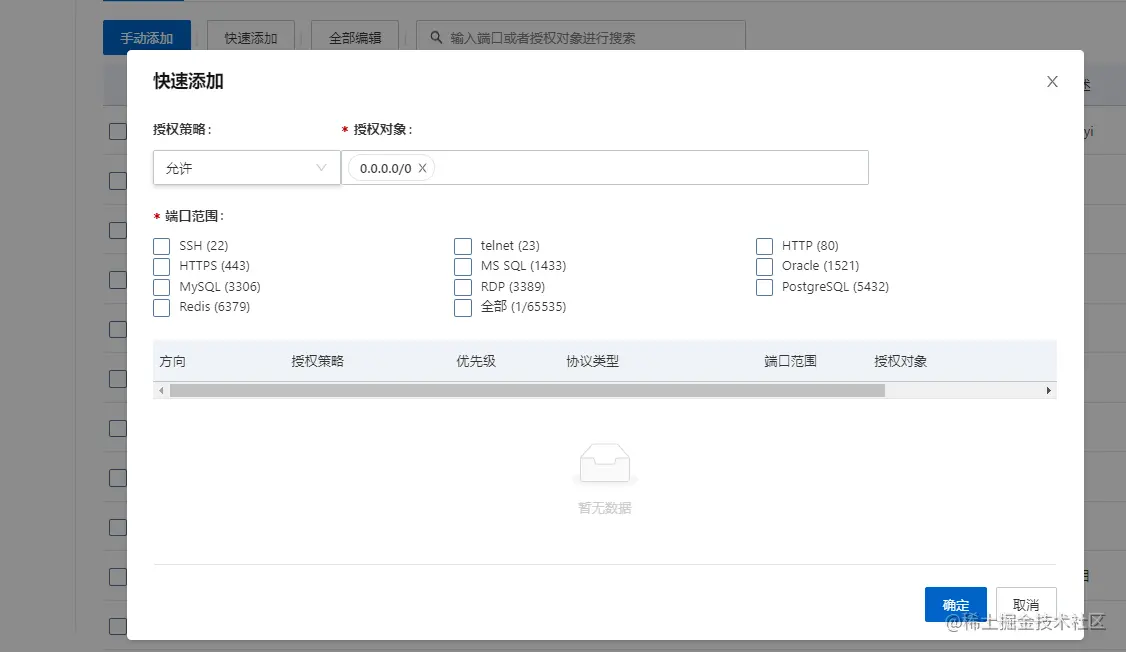
Task: Click the horizontal scrollbar thumb in table
Action: click(x=527, y=391)
